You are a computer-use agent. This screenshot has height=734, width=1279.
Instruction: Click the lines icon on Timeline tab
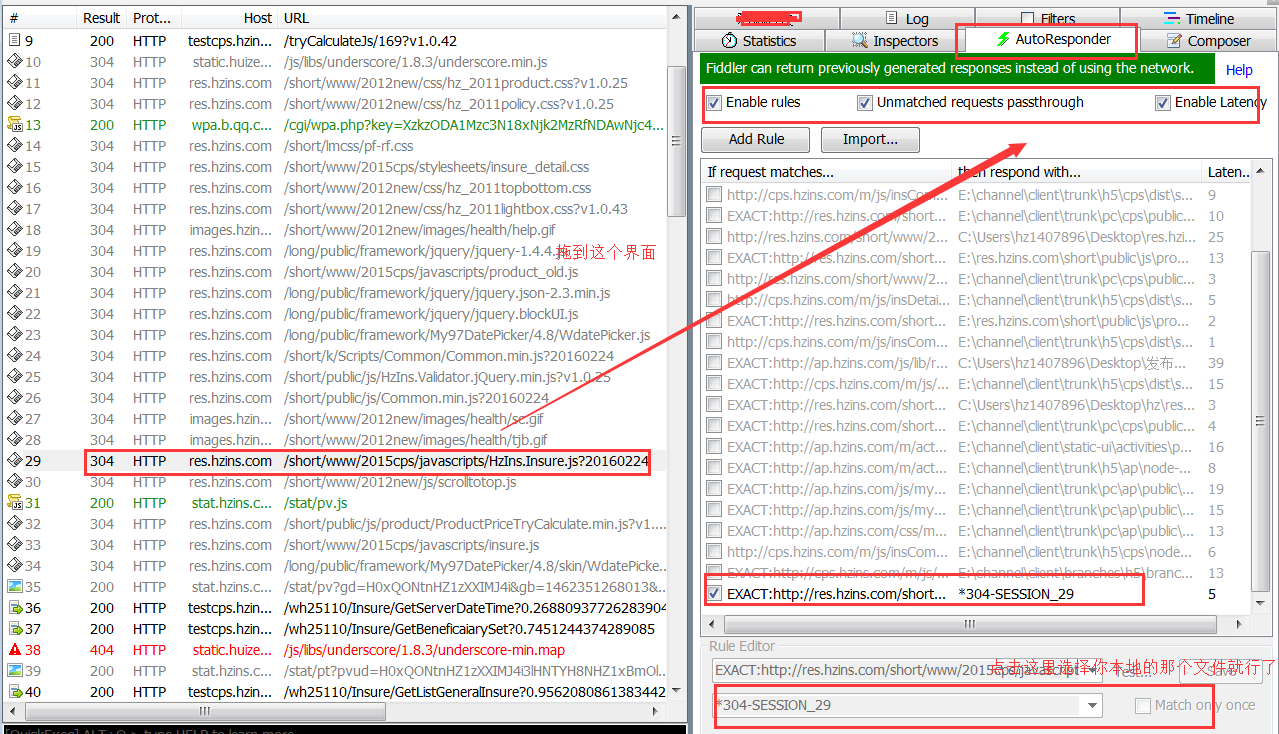click(1172, 19)
